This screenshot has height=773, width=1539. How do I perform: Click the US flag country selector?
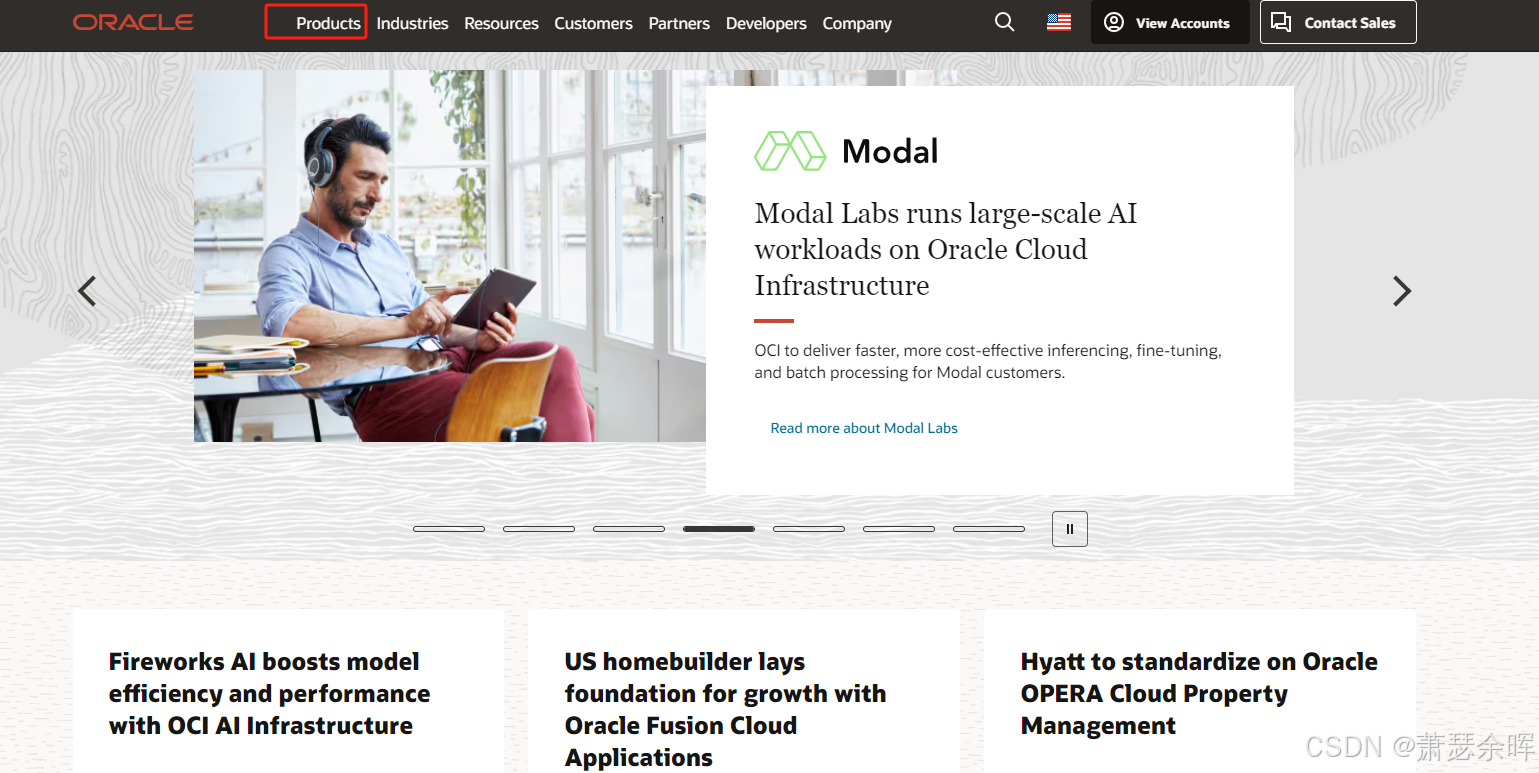pos(1059,22)
